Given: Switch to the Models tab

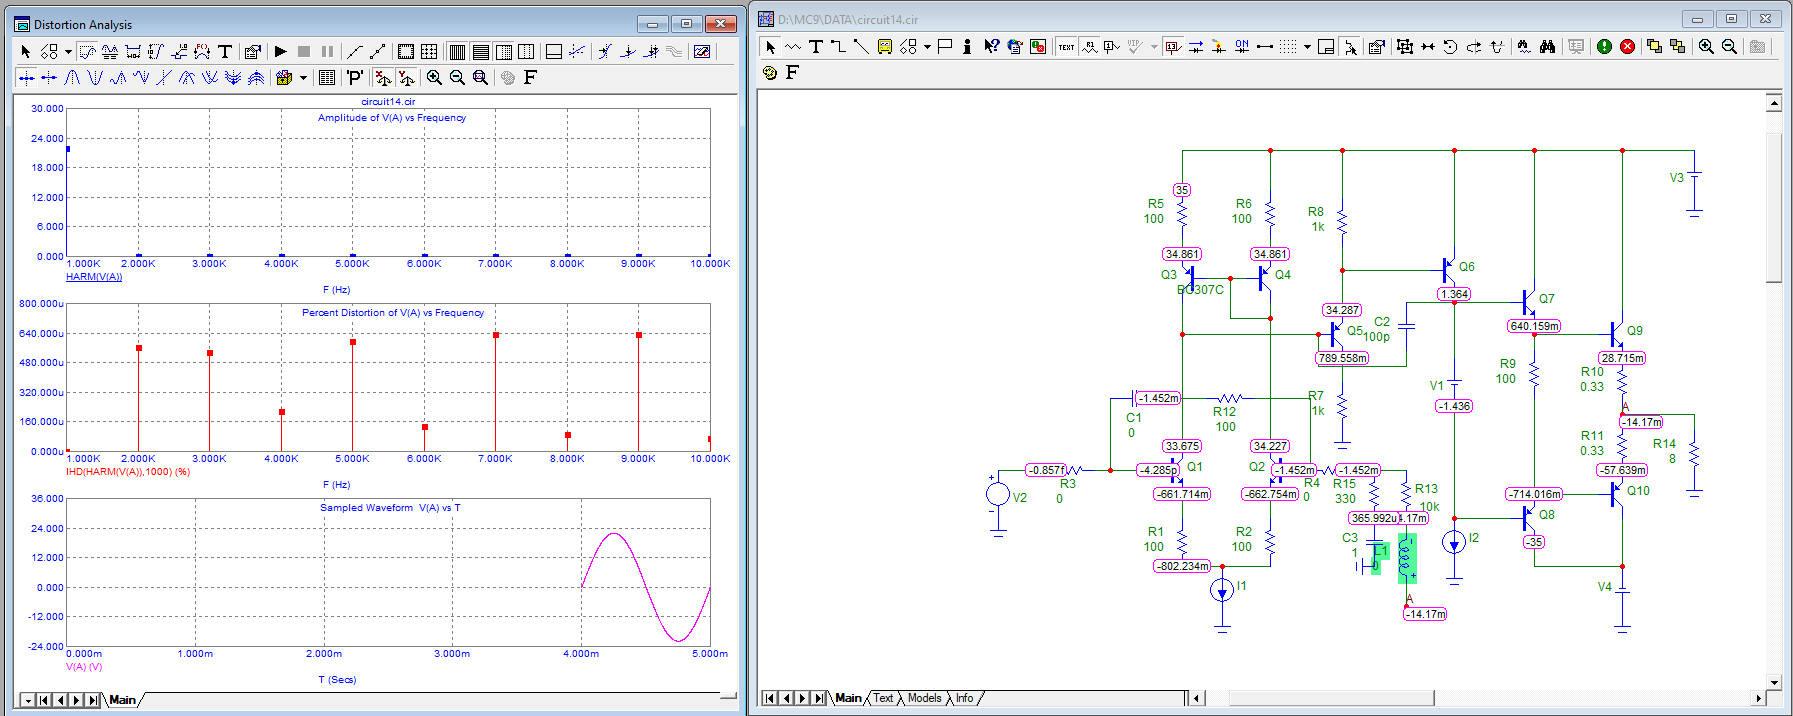Looking at the screenshot, I should pos(924,698).
